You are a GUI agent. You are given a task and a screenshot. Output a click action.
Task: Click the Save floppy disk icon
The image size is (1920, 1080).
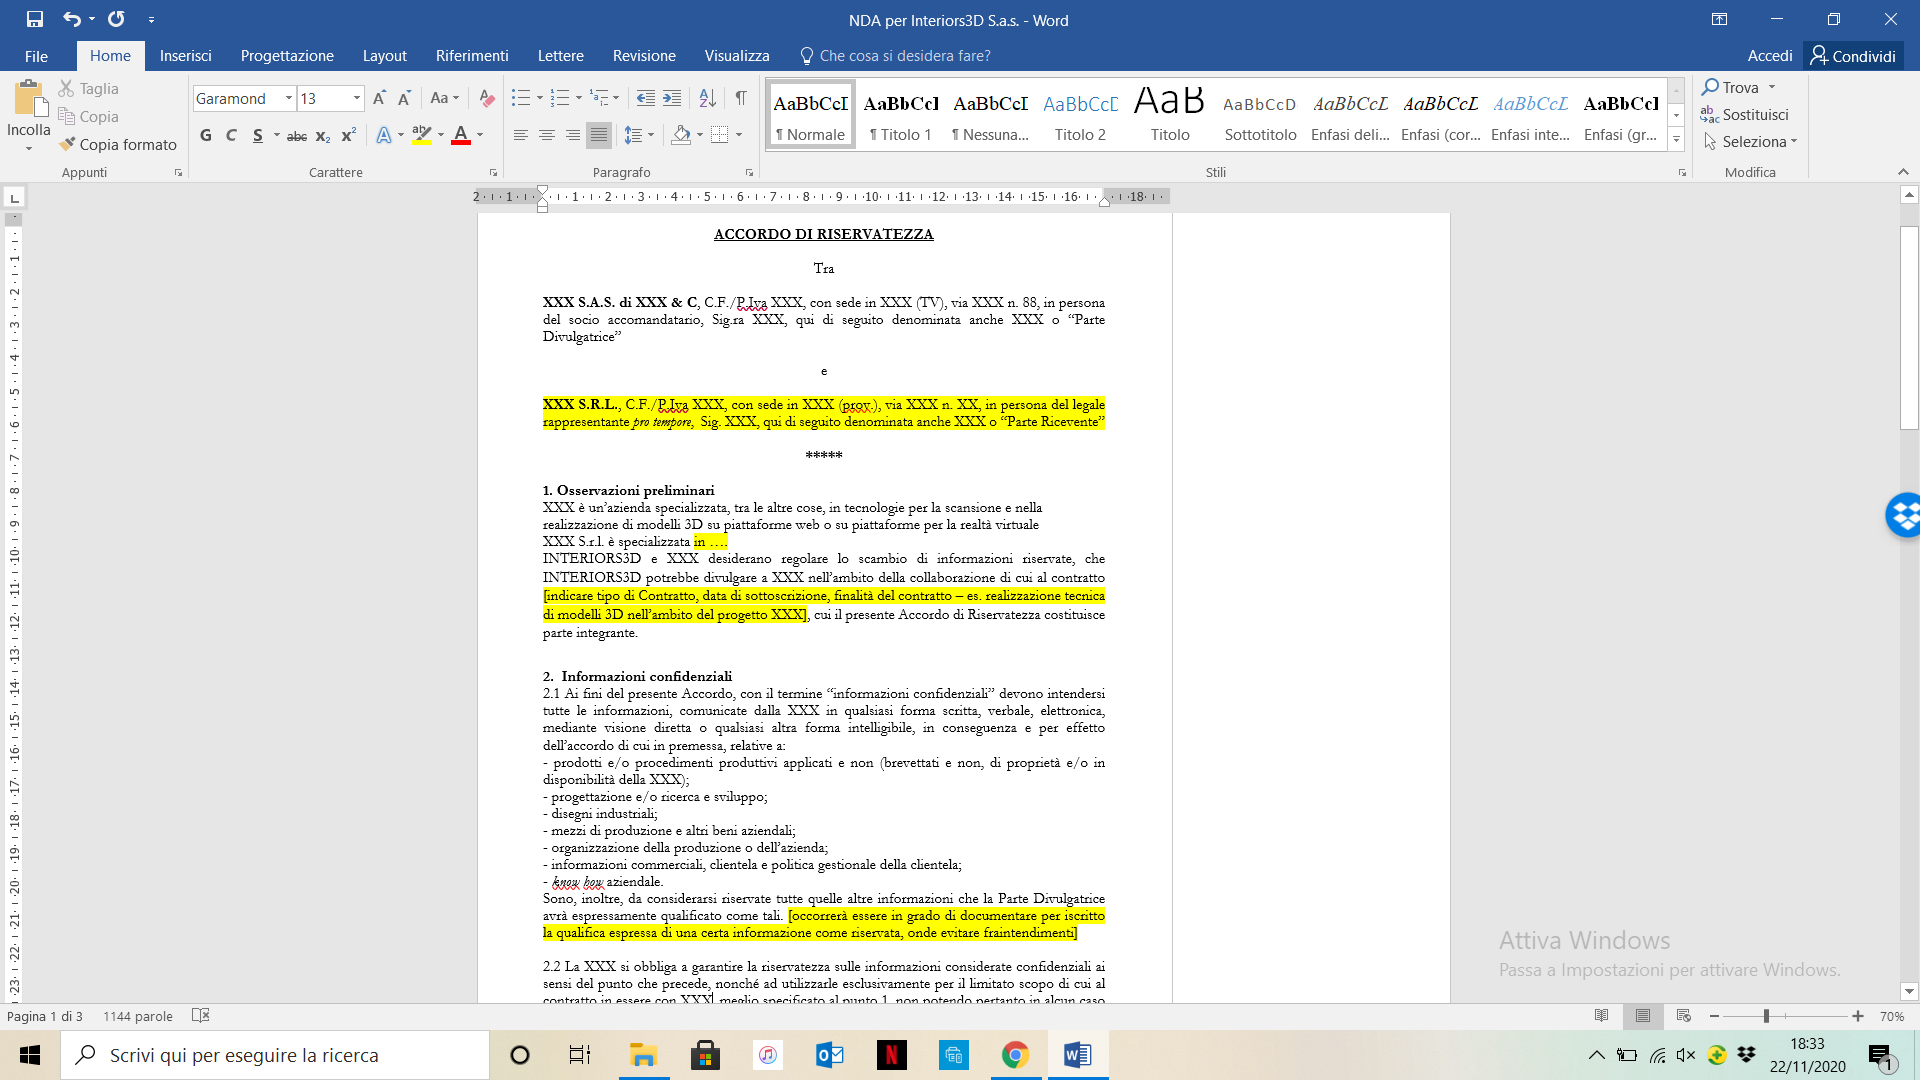[34, 19]
